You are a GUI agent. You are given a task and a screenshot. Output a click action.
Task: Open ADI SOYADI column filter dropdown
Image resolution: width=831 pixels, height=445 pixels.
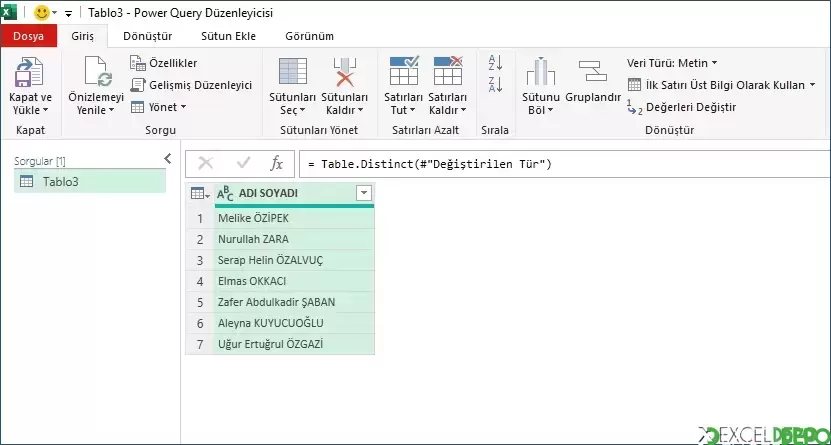pyautogui.click(x=364, y=193)
